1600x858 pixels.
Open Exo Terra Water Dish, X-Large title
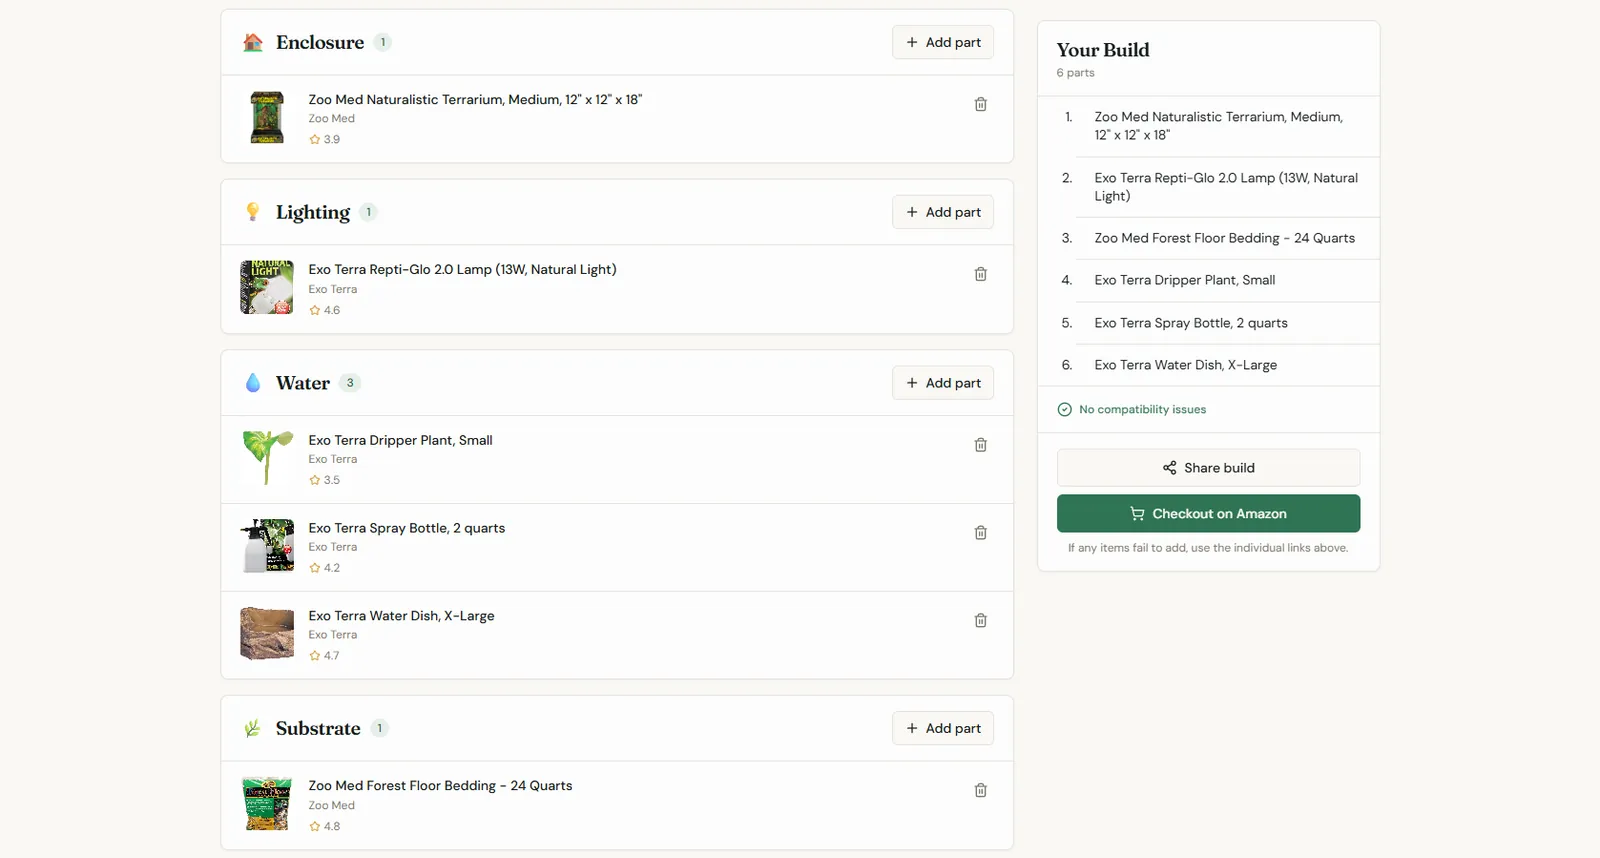[x=401, y=616]
